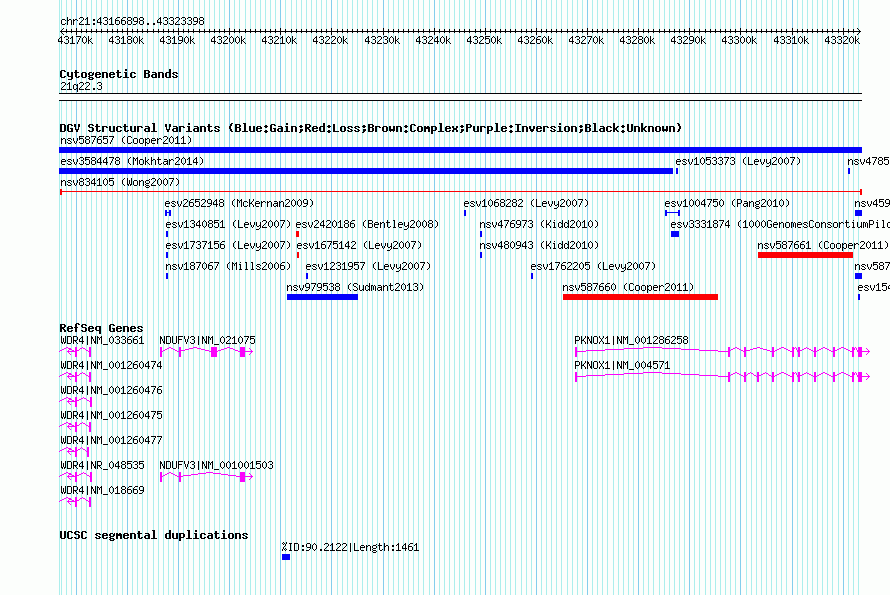Select the RefSeq Genes track title
The image size is (890, 595).
pyautogui.click(x=101, y=328)
